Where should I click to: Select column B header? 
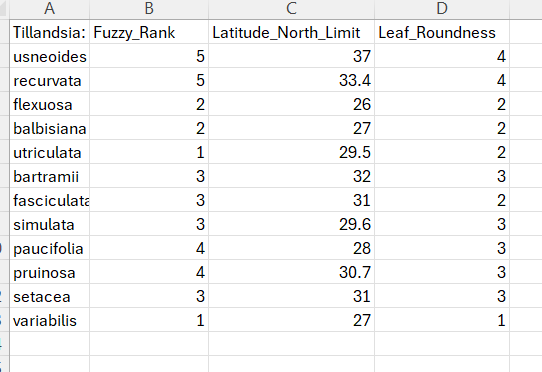(149, 9)
